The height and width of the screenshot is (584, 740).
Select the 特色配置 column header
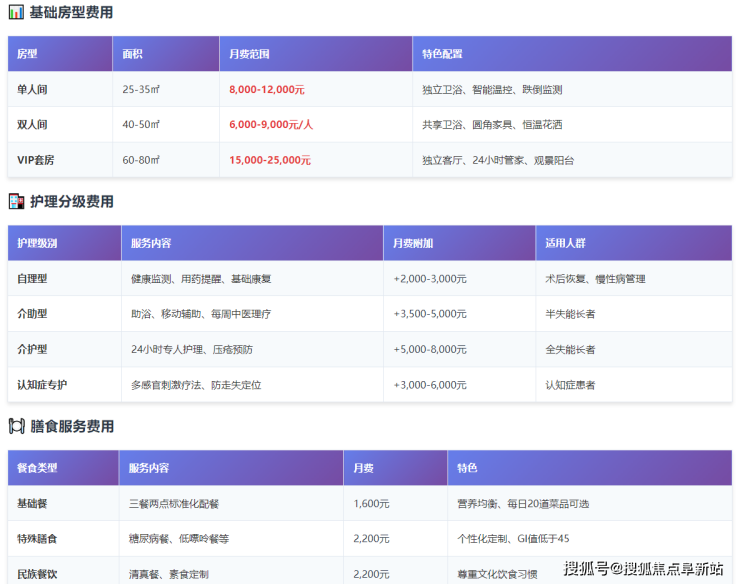coord(442,54)
